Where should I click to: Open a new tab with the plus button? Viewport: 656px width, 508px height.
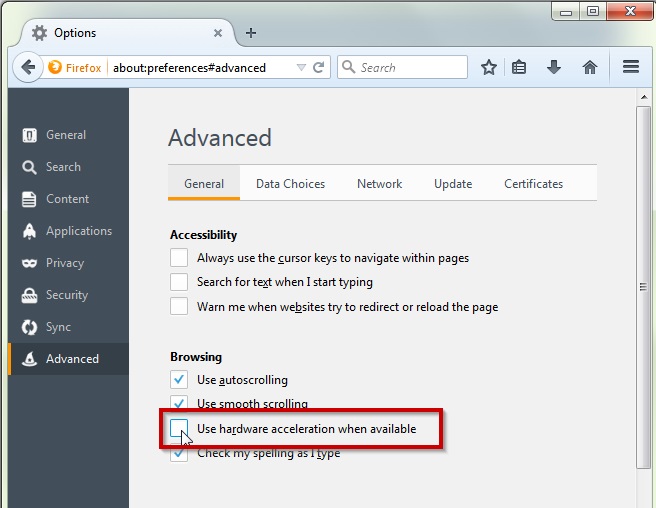click(x=251, y=33)
